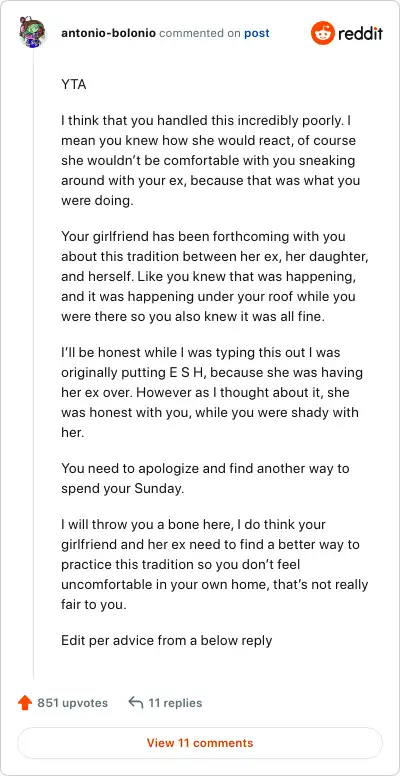Click the YTA verdict text
400x776 pixels.
coord(74,85)
